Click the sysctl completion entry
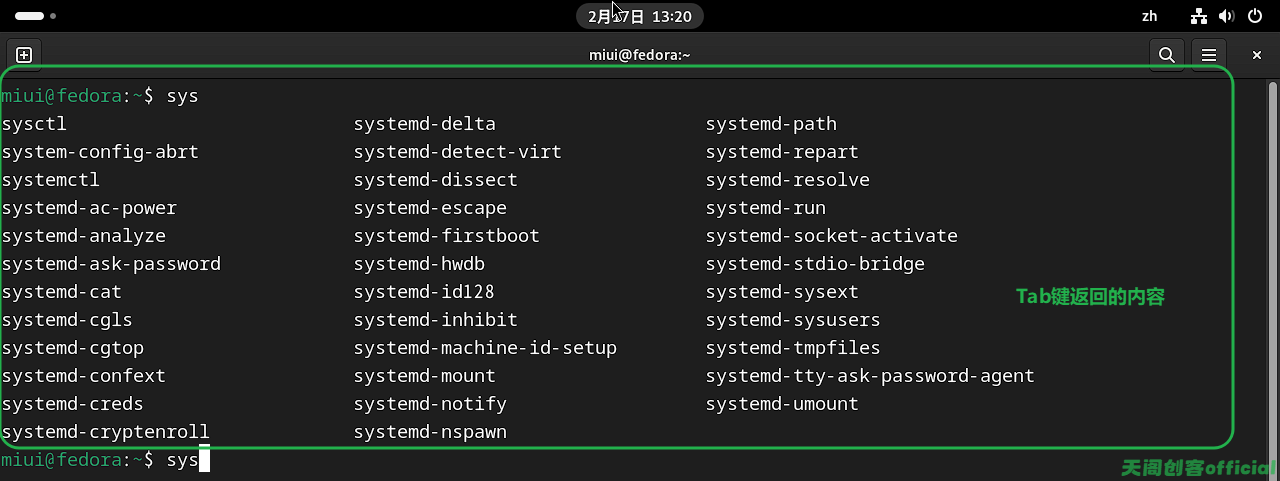This screenshot has height=481, width=1280. pyautogui.click(x=34, y=124)
